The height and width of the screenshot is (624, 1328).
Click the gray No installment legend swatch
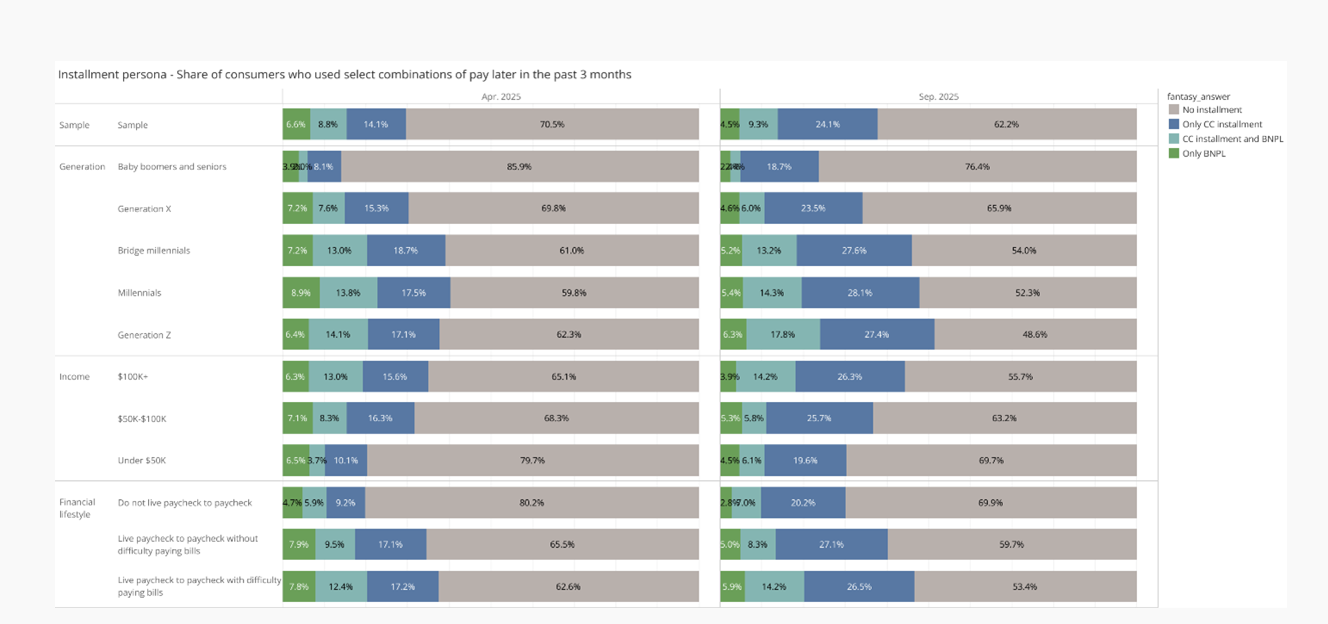click(x=1174, y=110)
